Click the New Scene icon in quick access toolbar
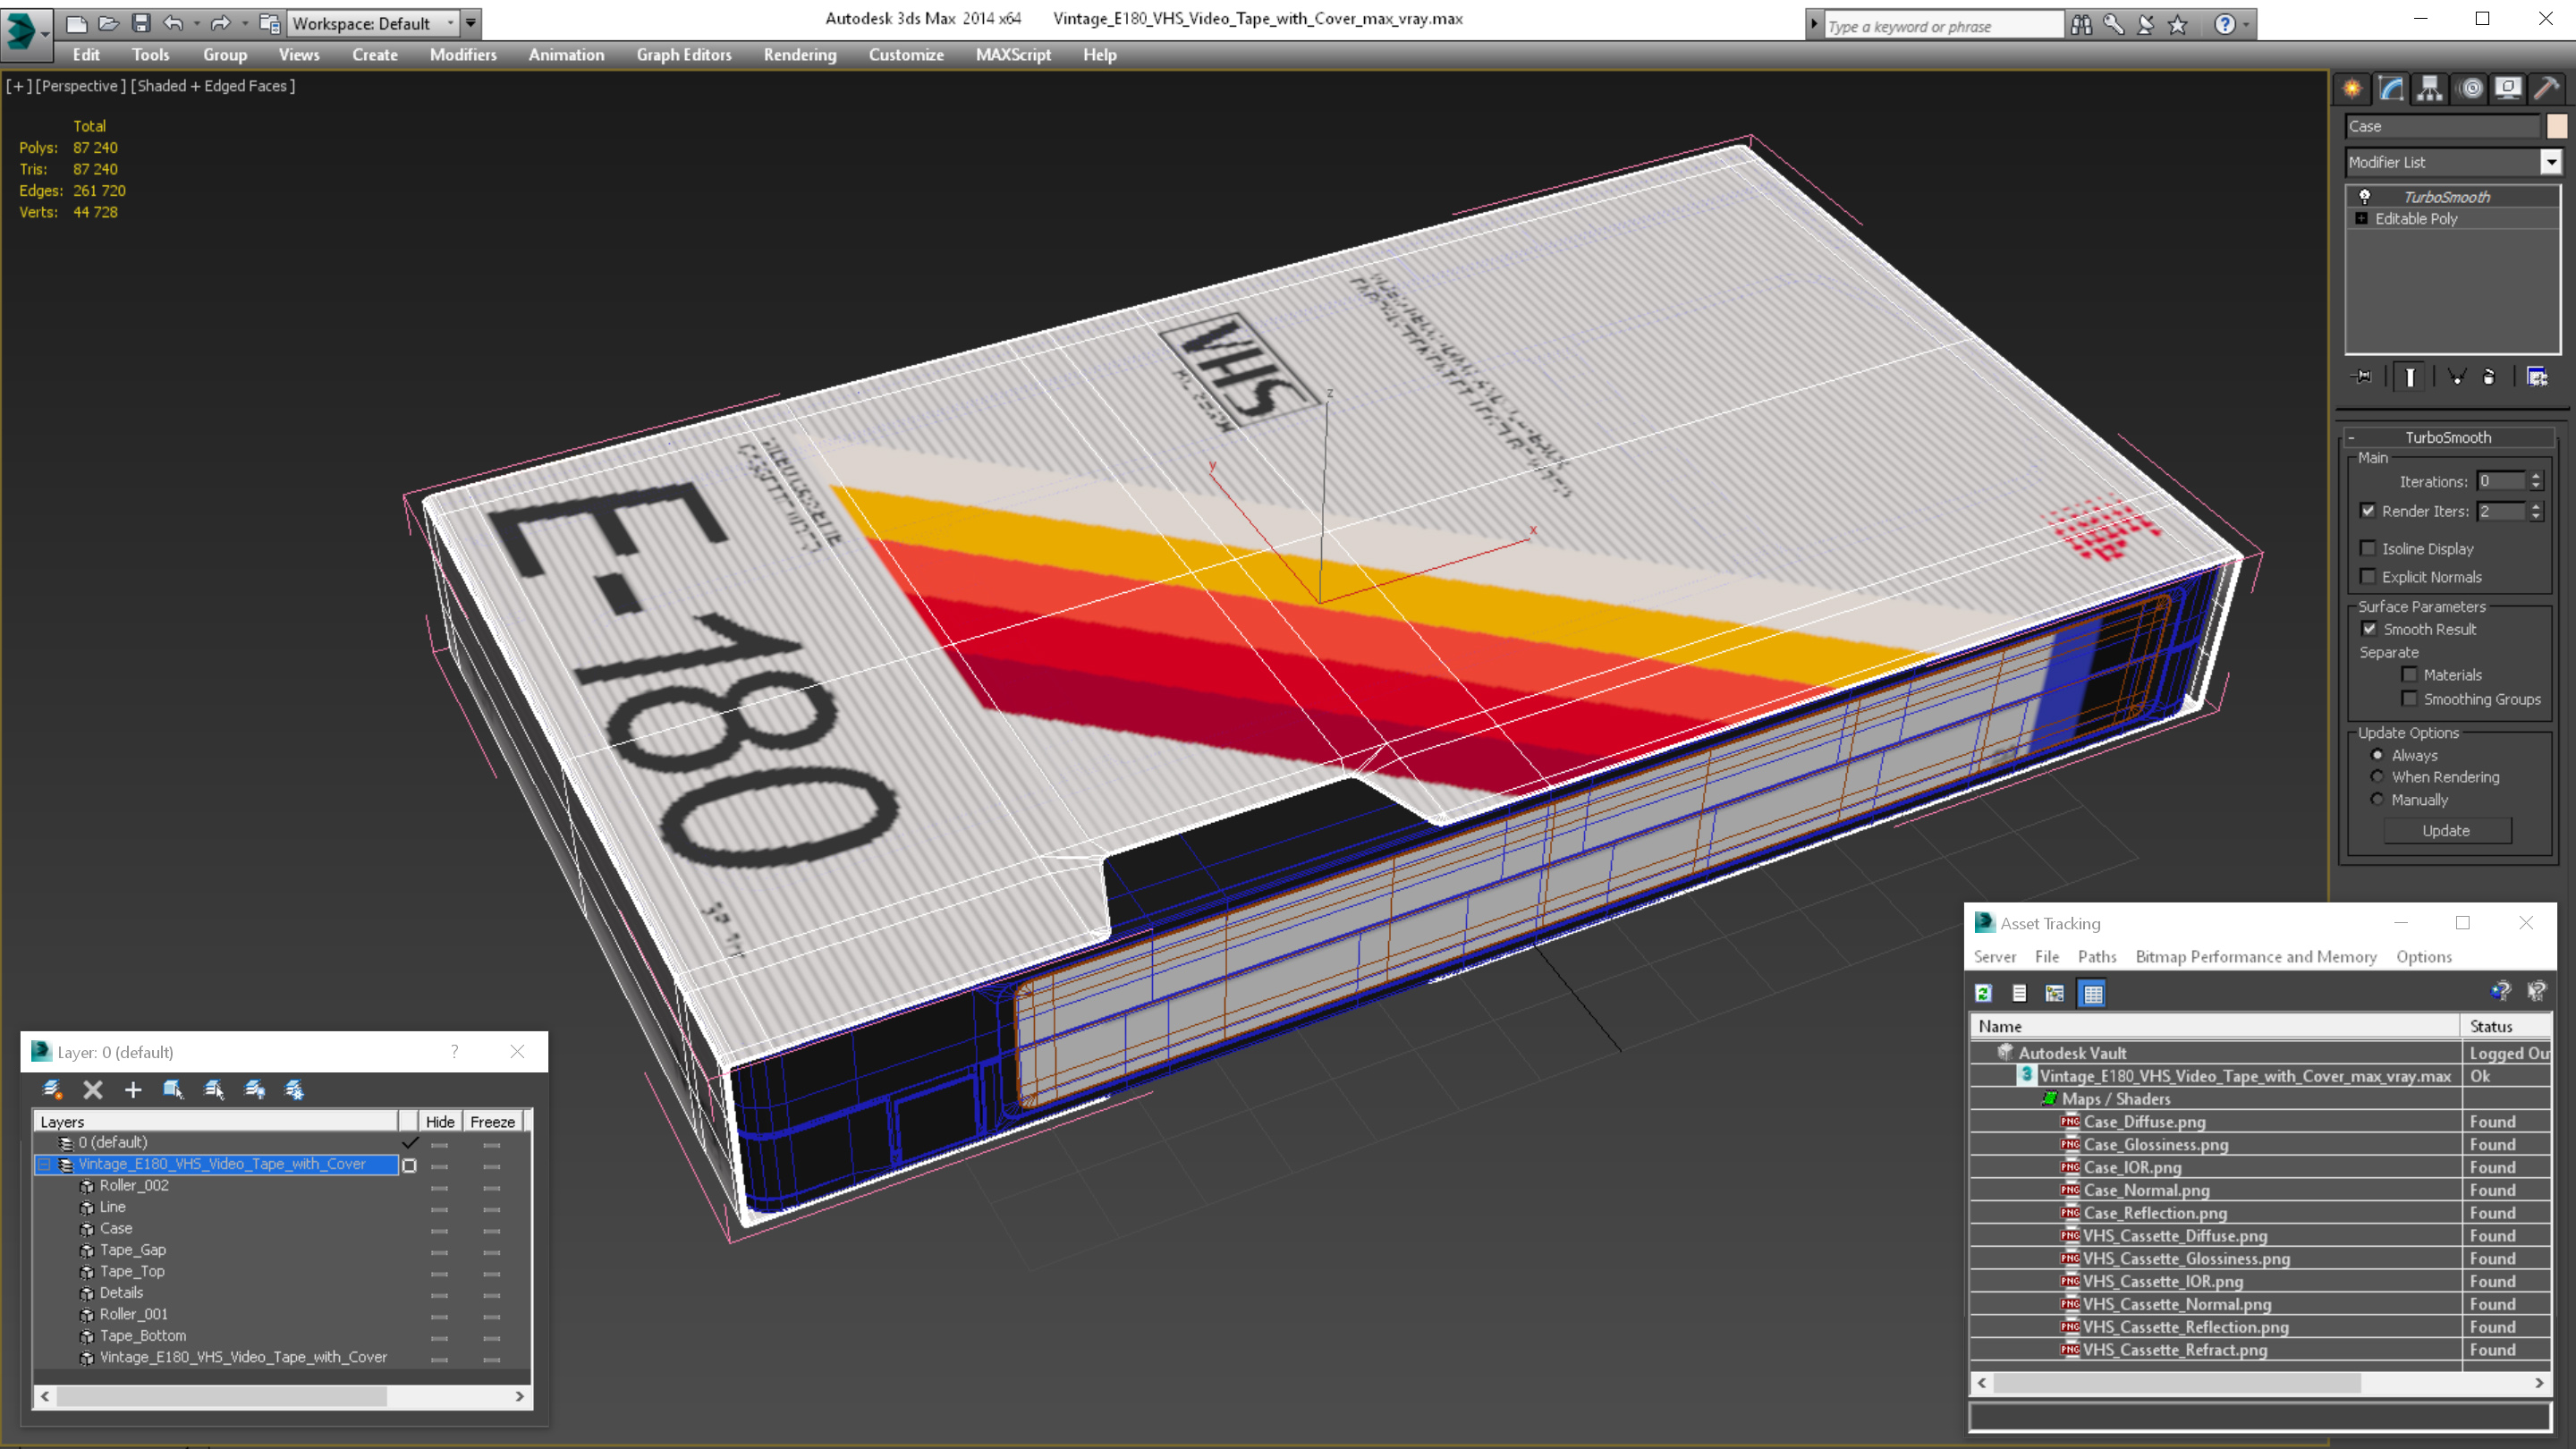This screenshot has height=1449, width=2576. (x=76, y=23)
